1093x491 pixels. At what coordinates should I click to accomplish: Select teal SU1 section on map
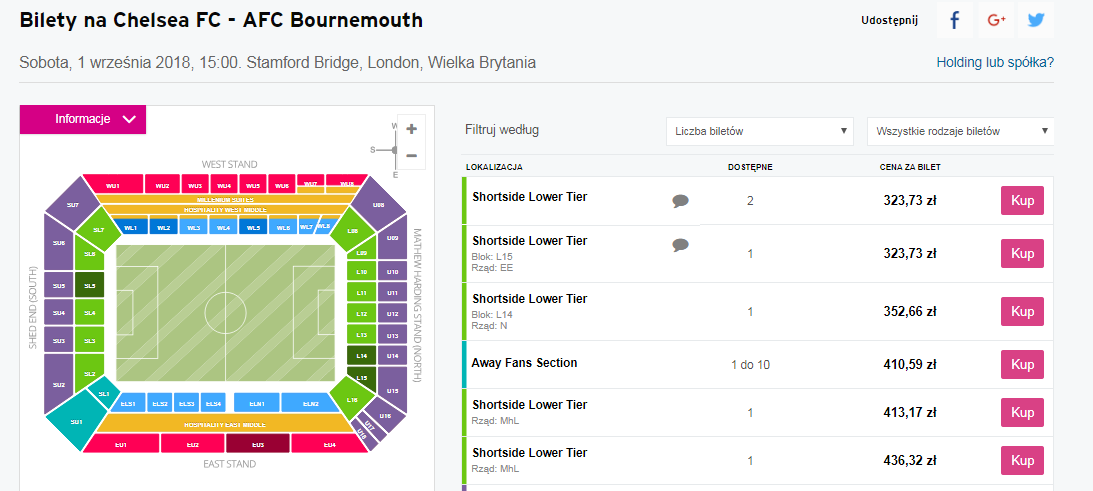coord(77,422)
